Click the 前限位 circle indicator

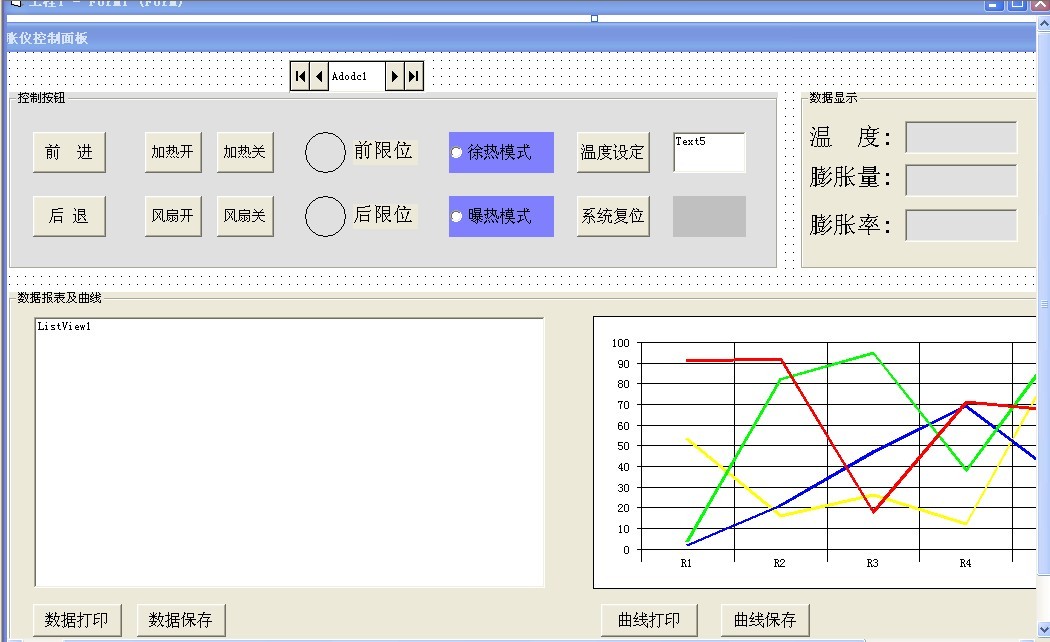324,152
